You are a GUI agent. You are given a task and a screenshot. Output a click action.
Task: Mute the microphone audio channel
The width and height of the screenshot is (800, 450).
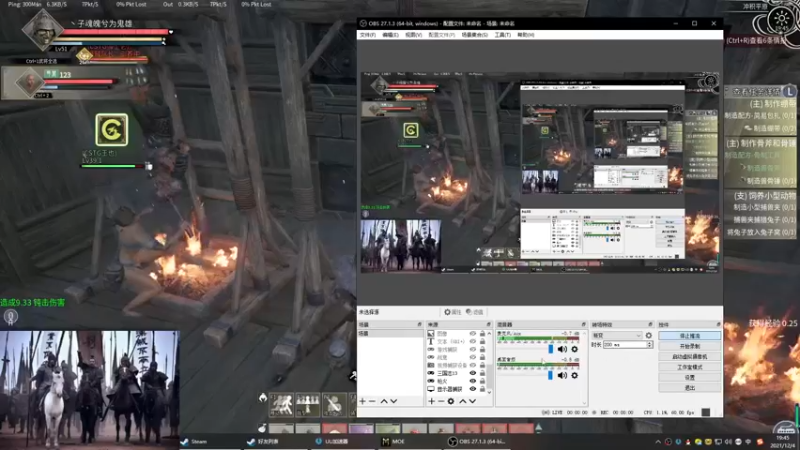[x=562, y=349]
